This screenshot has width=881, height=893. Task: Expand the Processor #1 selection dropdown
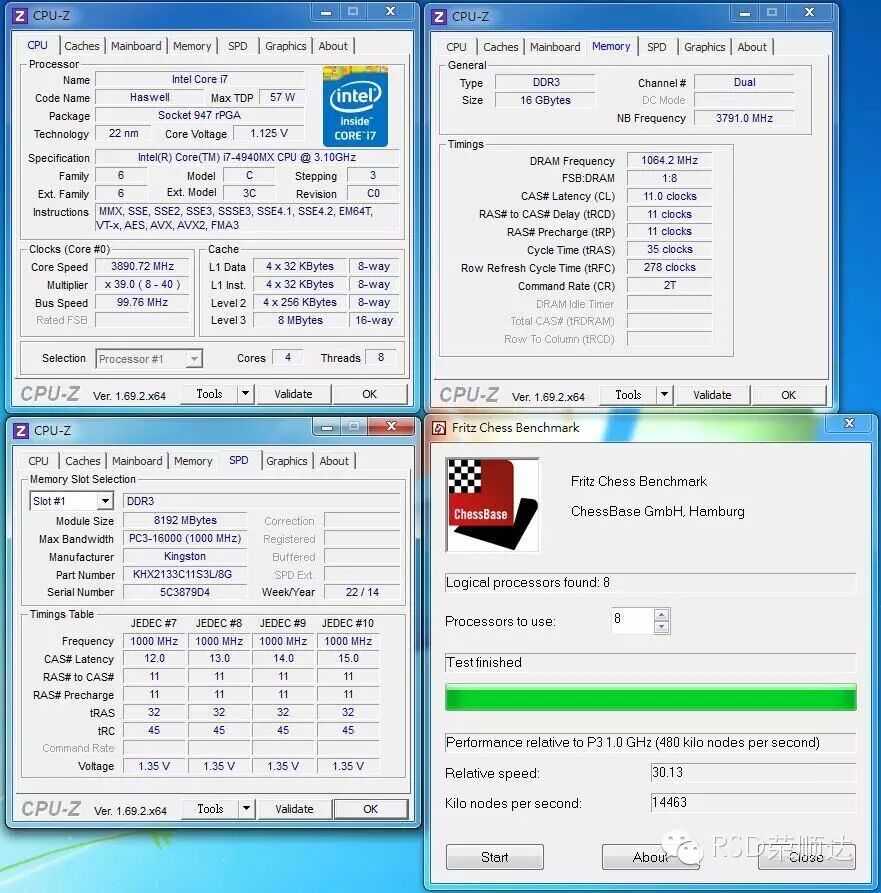point(194,359)
